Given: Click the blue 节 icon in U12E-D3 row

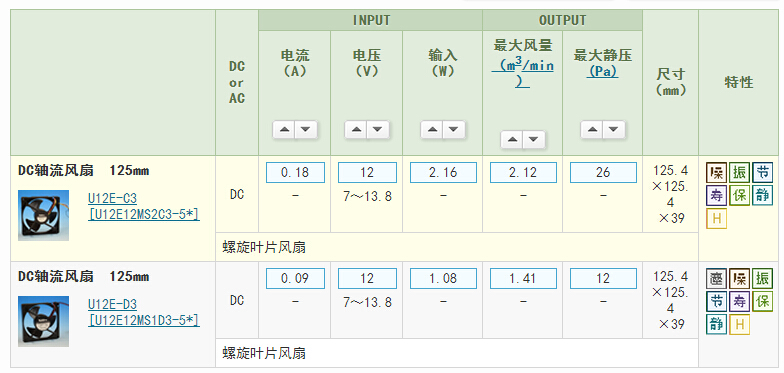Looking at the screenshot, I should coord(716,302).
